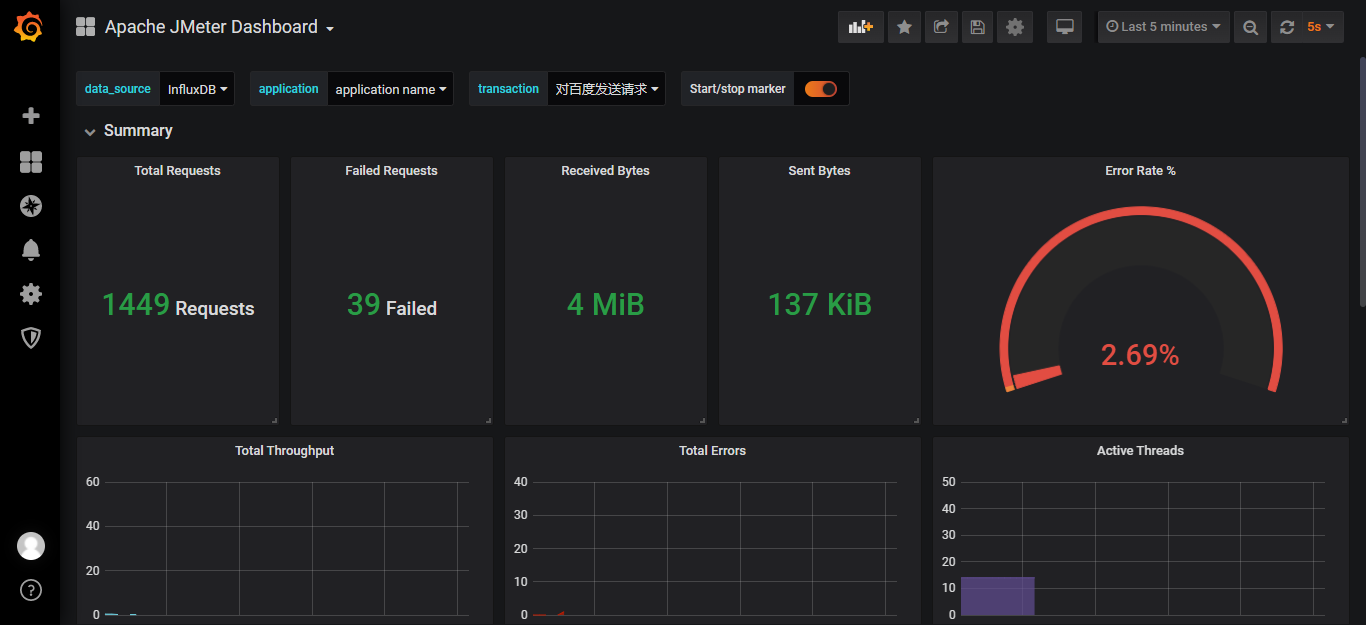Image resolution: width=1366 pixels, height=625 pixels.
Task: Open the Dashboards grid icon in sidebar
Action: pyautogui.click(x=31, y=162)
